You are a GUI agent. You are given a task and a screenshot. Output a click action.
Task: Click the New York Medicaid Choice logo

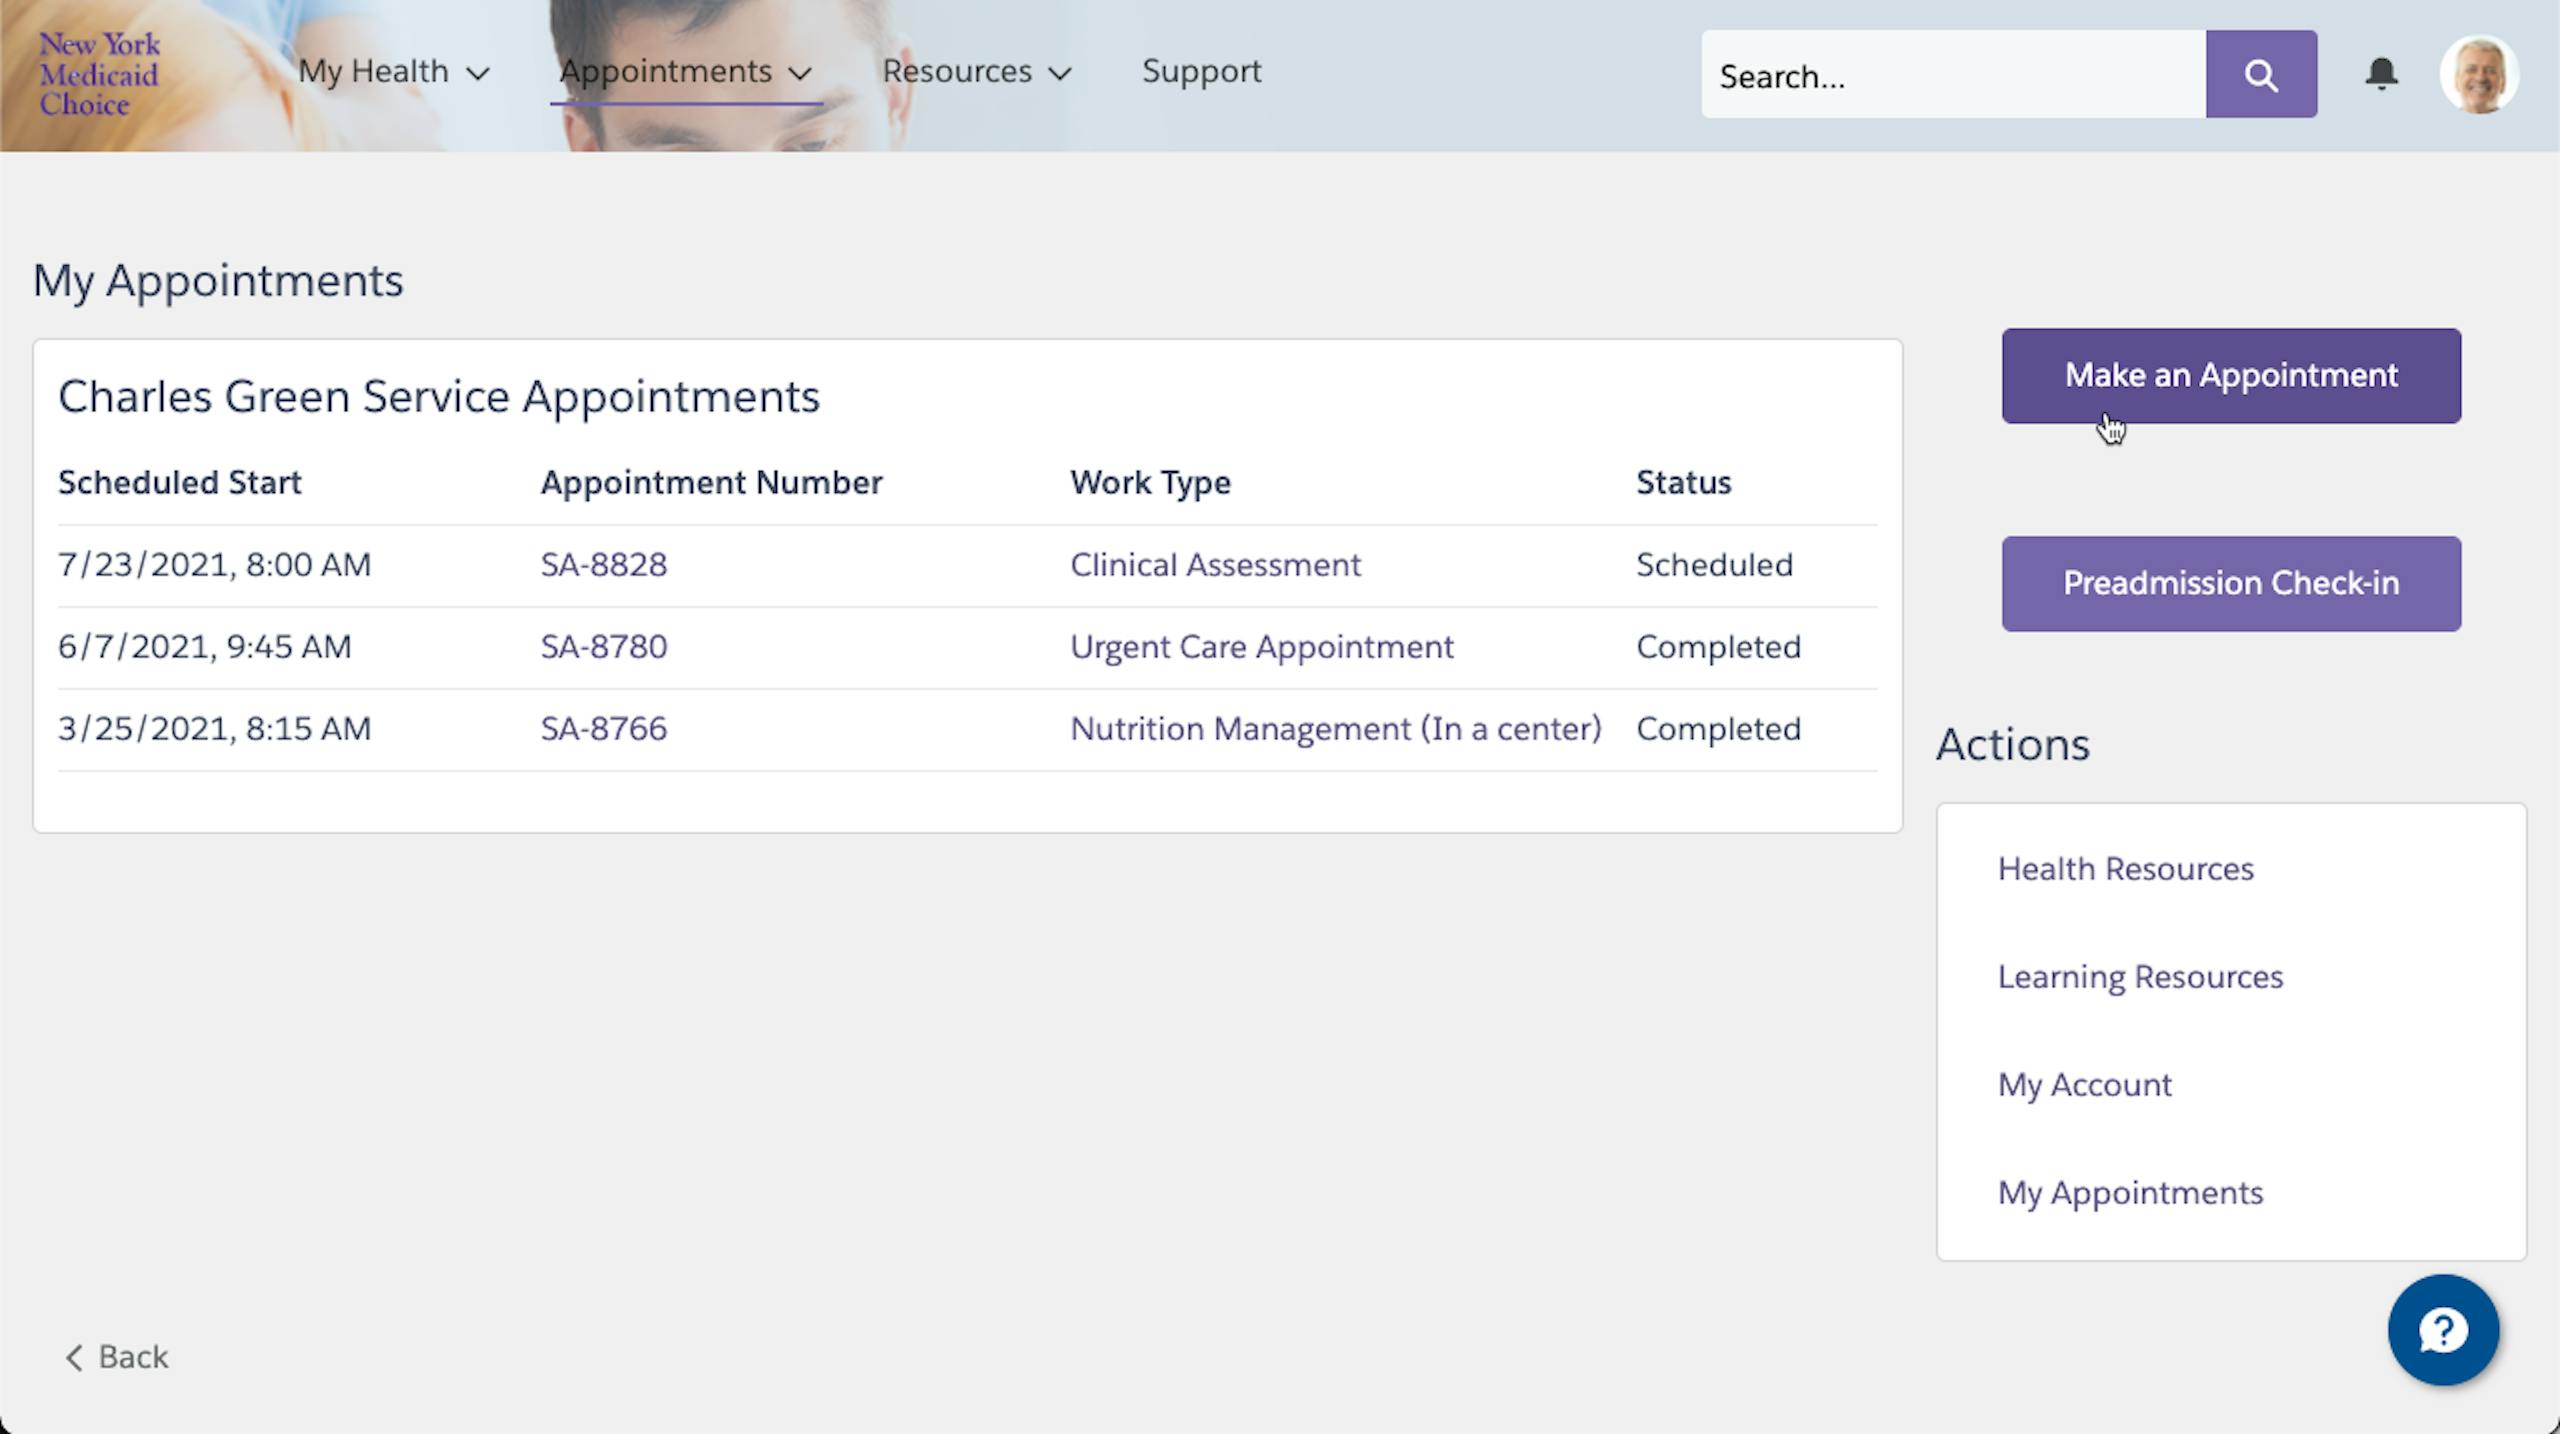click(x=98, y=74)
